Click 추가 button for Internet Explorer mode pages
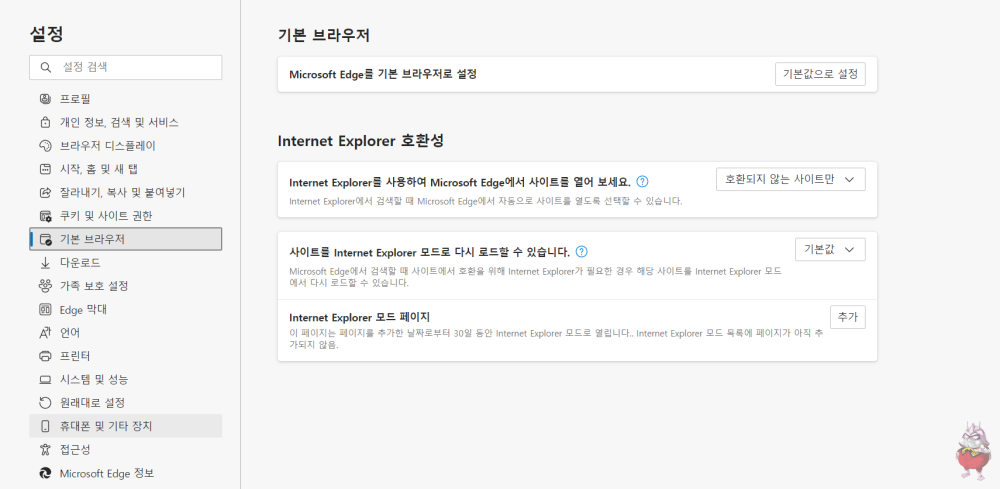The image size is (1000, 489). pos(848,317)
